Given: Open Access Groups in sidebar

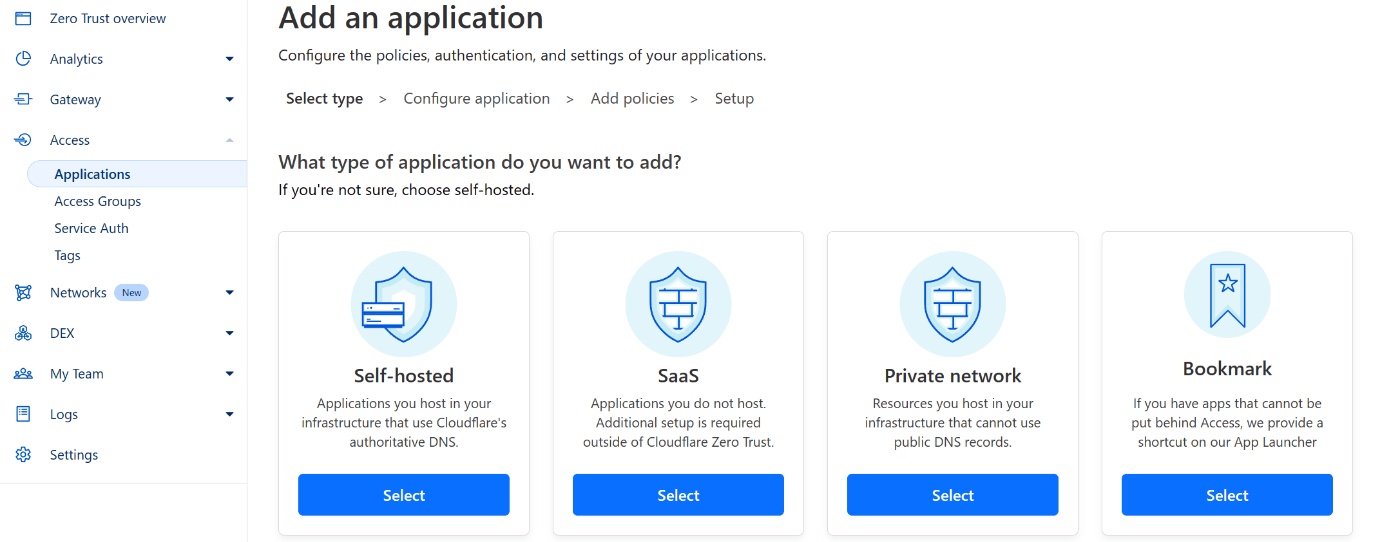Looking at the screenshot, I should coord(98,201).
